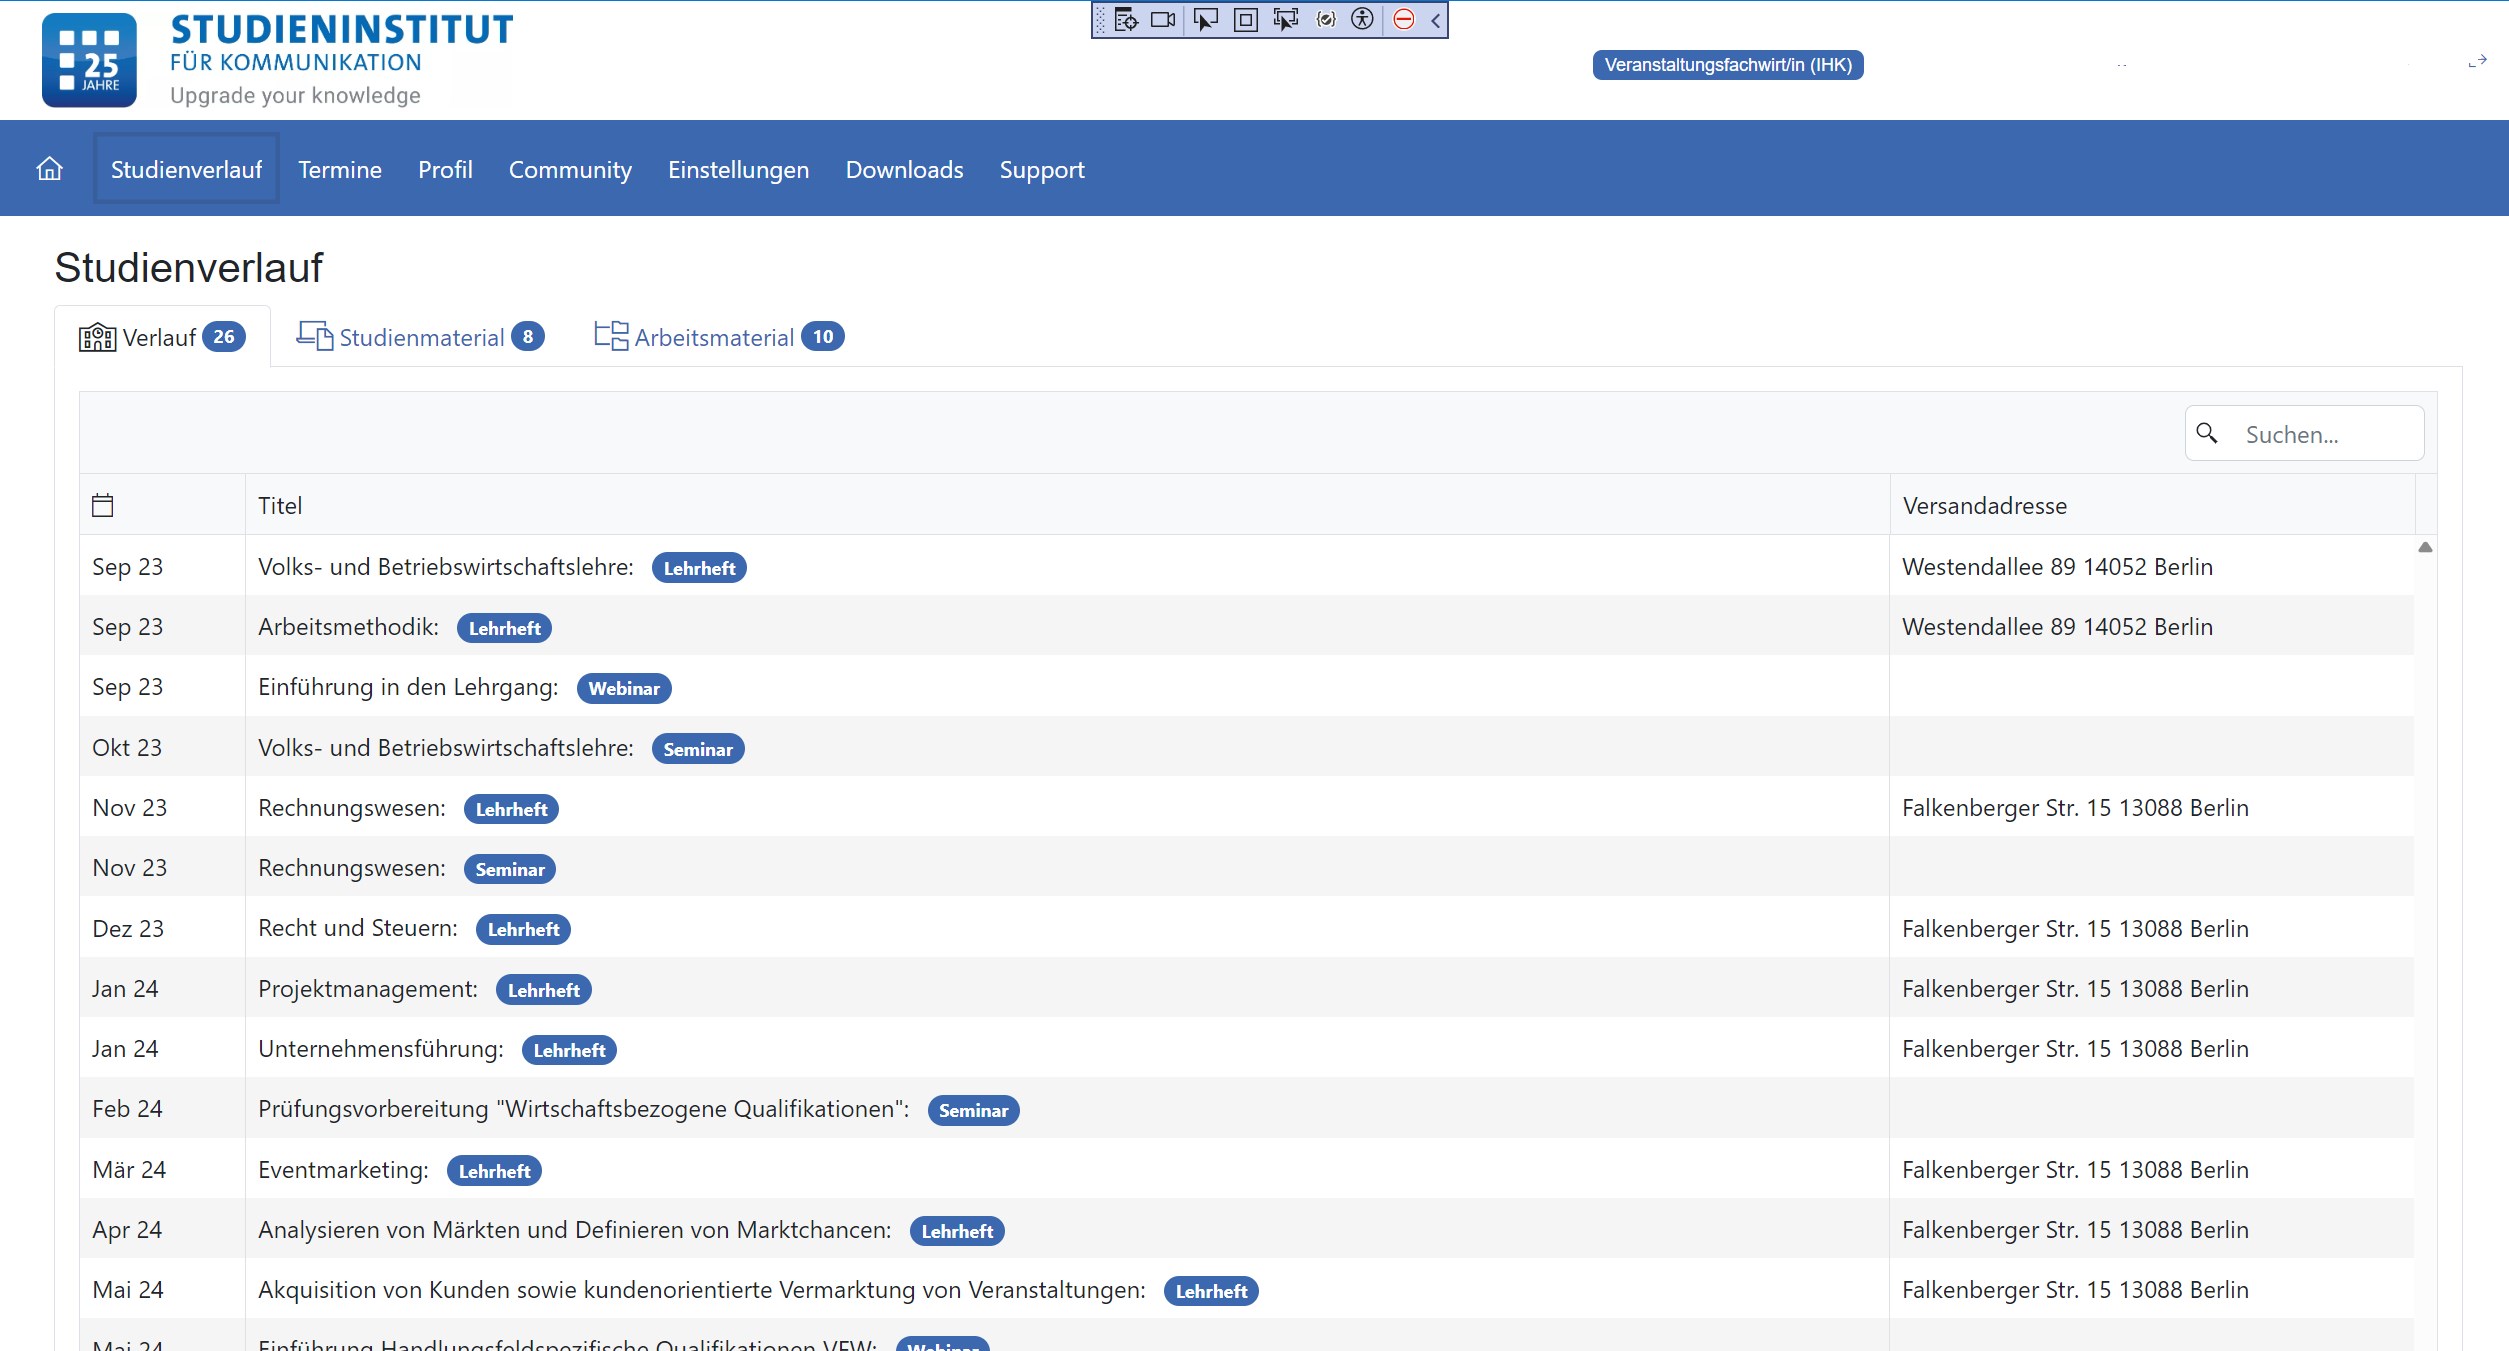Open the Termine menu item
The height and width of the screenshot is (1351, 2509).
pos(340,169)
